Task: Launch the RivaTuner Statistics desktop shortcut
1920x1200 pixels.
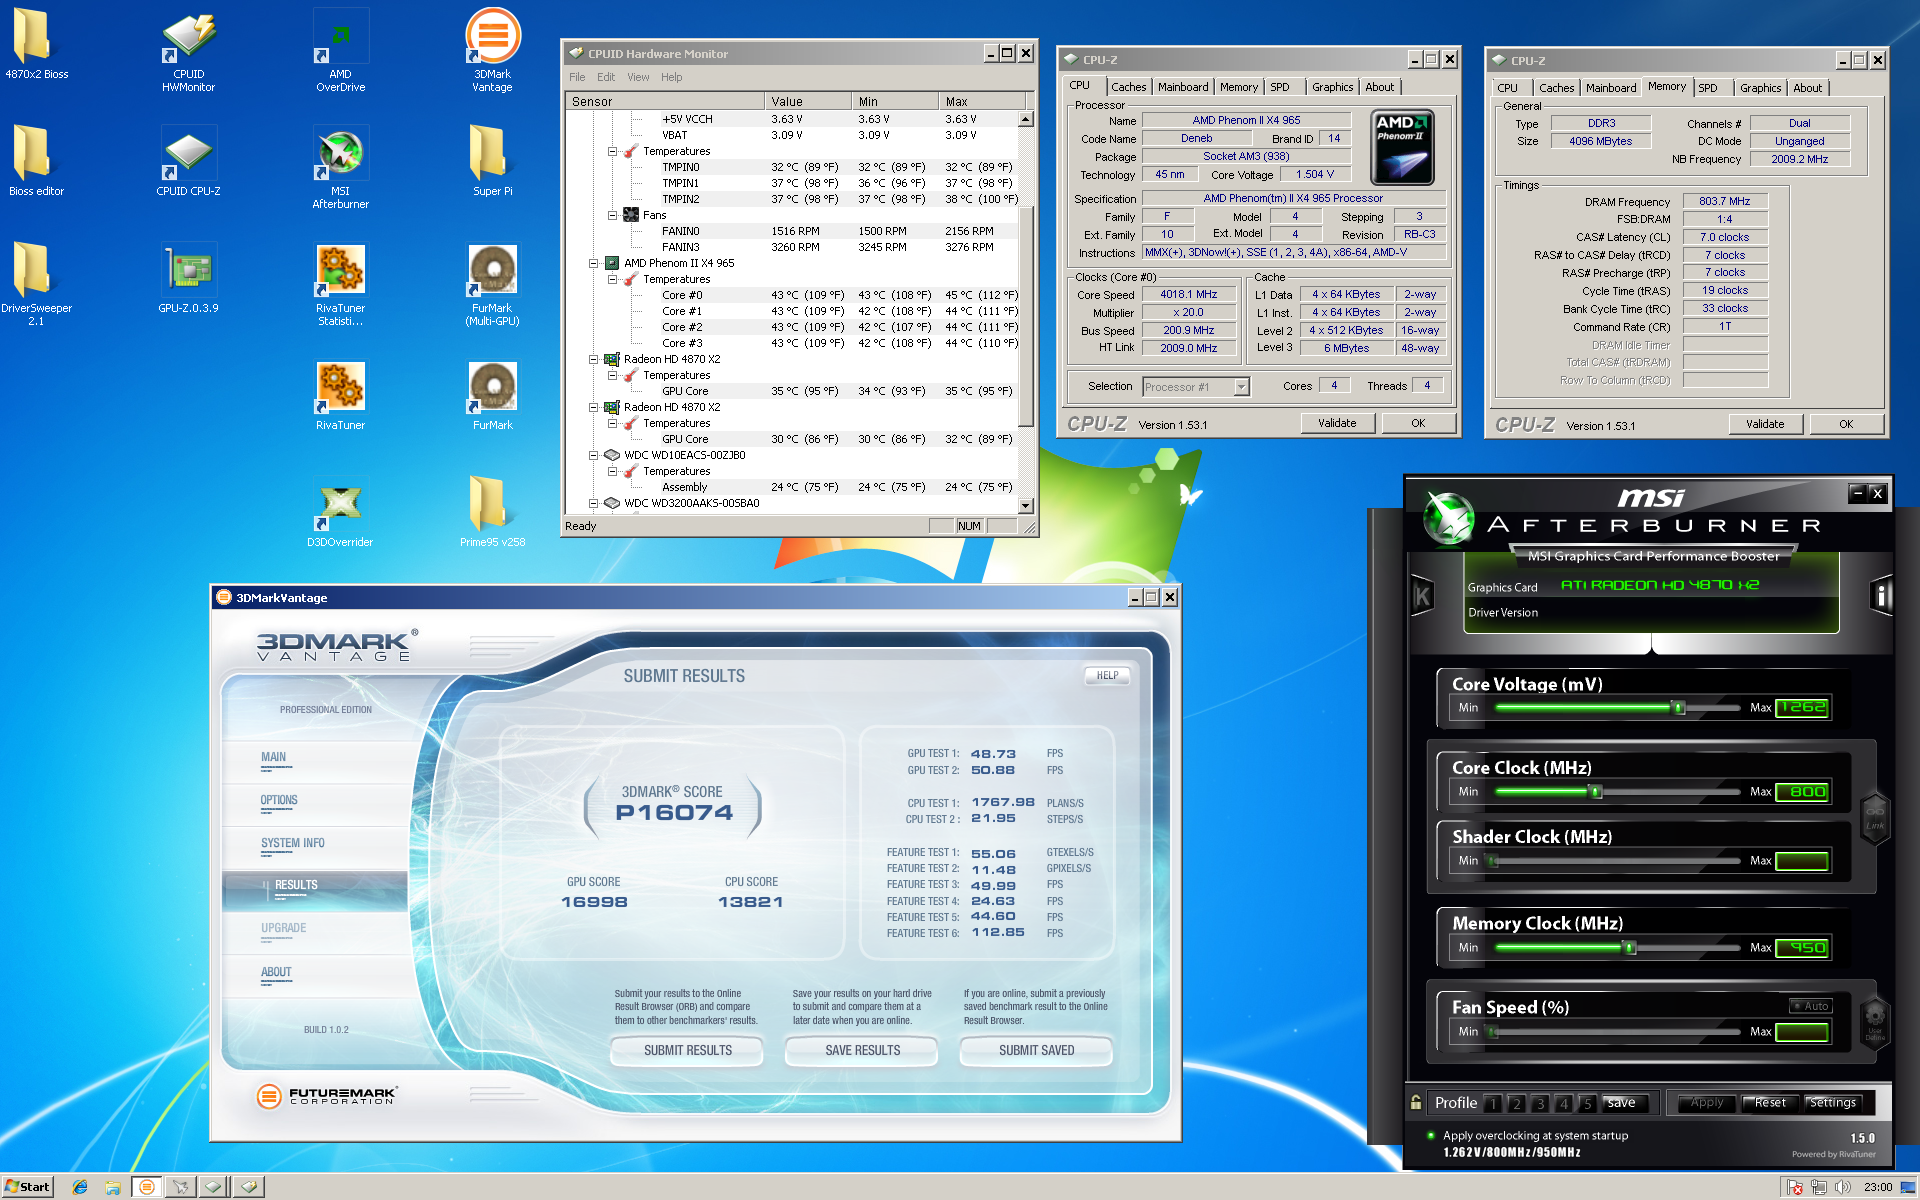Action: pos(340,285)
